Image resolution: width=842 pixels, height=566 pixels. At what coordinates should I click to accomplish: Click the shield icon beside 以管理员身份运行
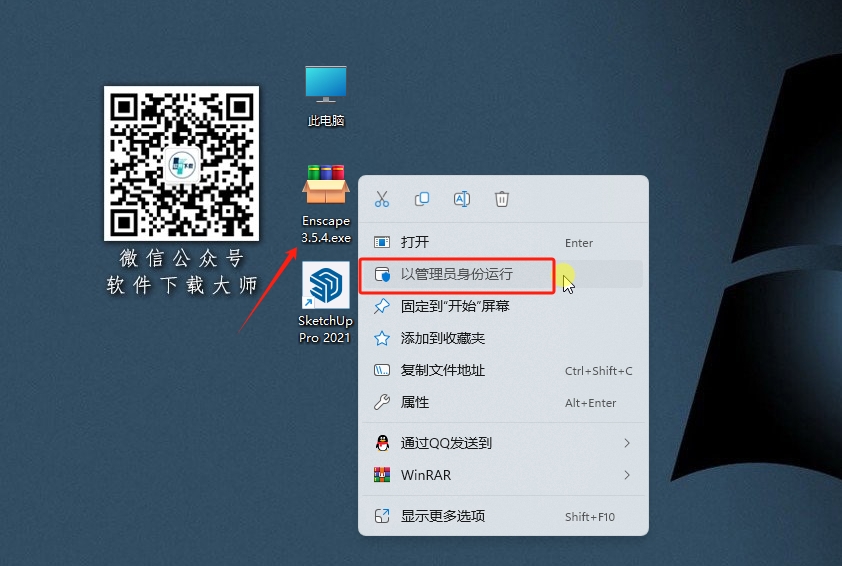click(x=382, y=274)
